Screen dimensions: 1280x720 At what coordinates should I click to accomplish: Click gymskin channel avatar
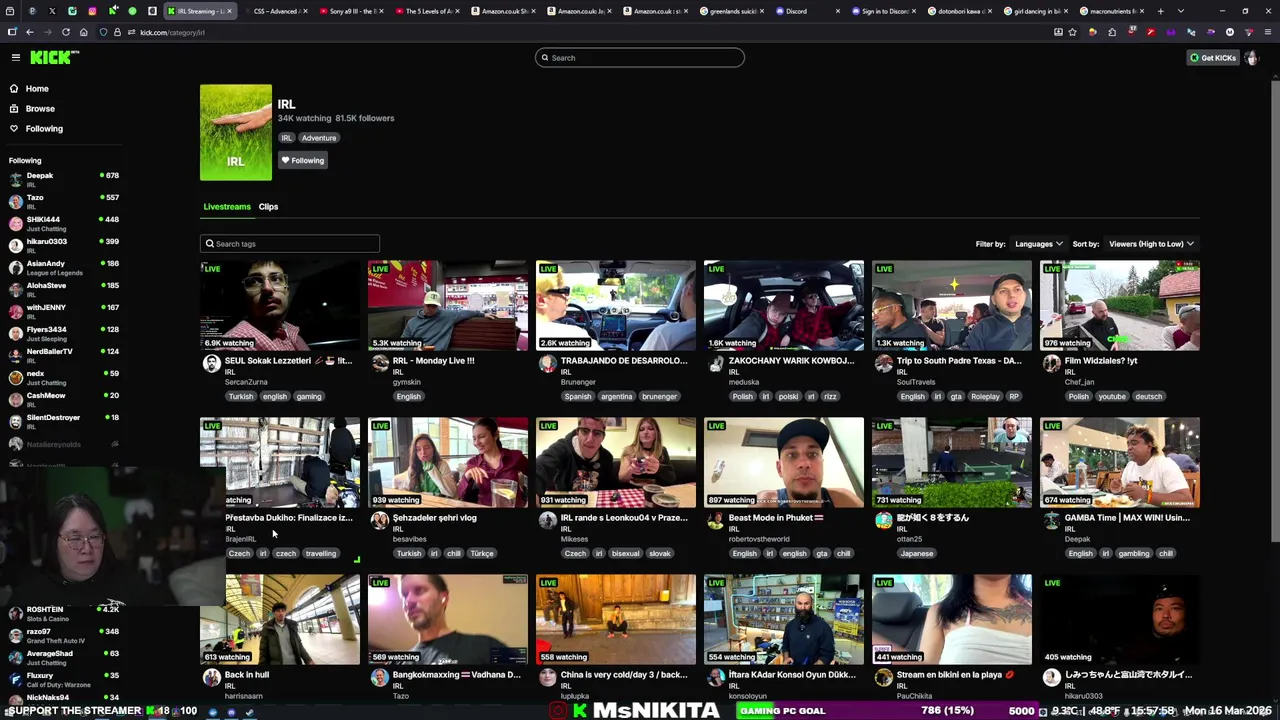tap(379, 364)
